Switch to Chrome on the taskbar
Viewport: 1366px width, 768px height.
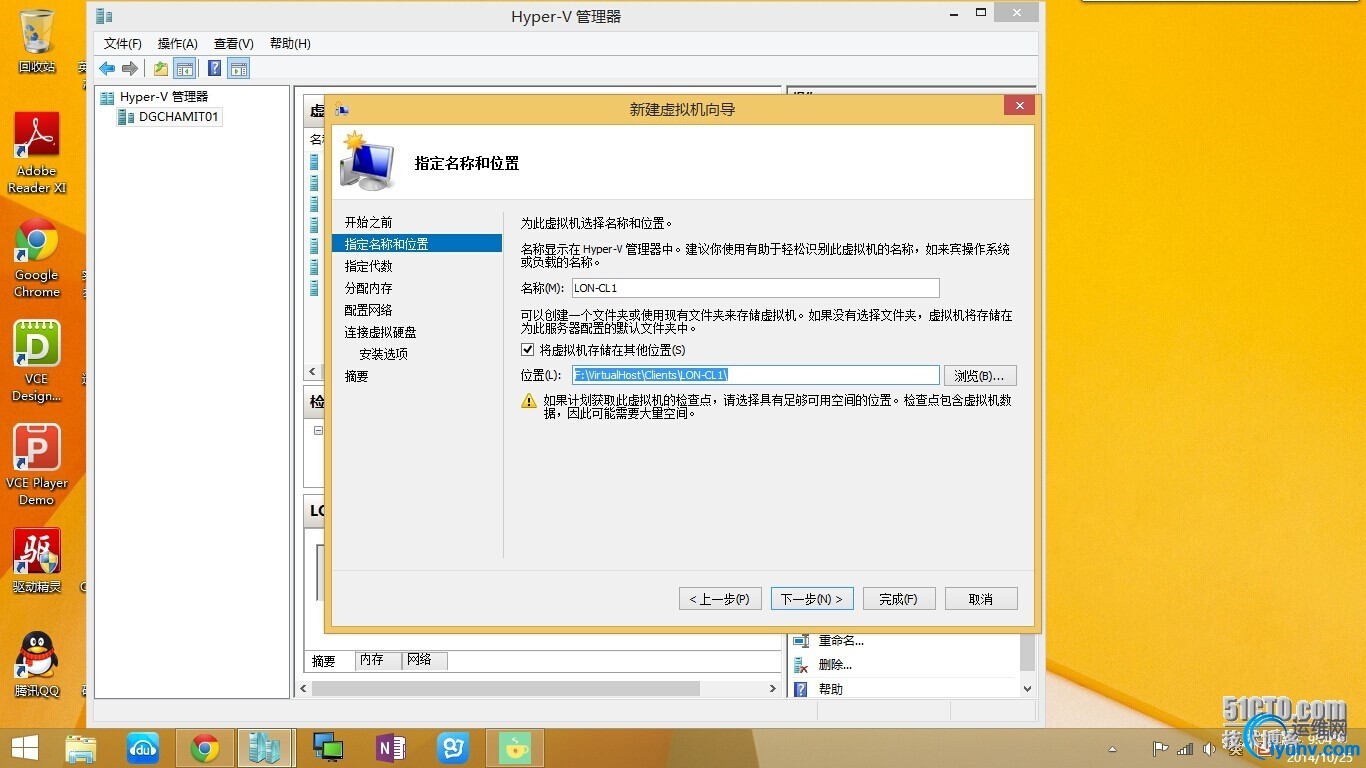pyautogui.click(x=205, y=748)
